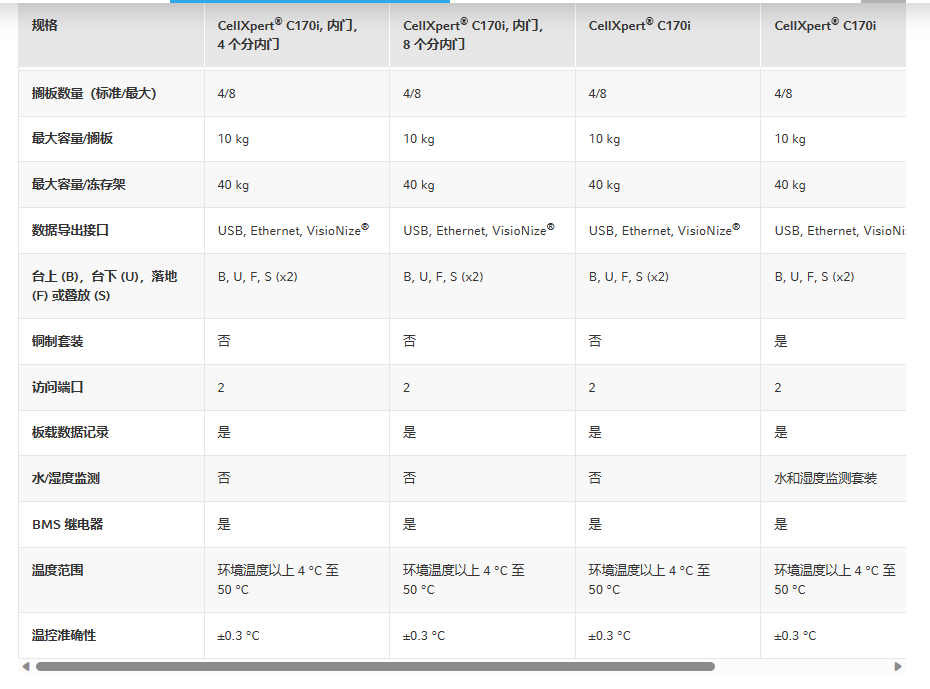Image resolution: width=930 pixels, height=689 pixels.
Task: Click BMS 继电器 value '是' in 8 个分内门 column
Action: tap(409, 524)
